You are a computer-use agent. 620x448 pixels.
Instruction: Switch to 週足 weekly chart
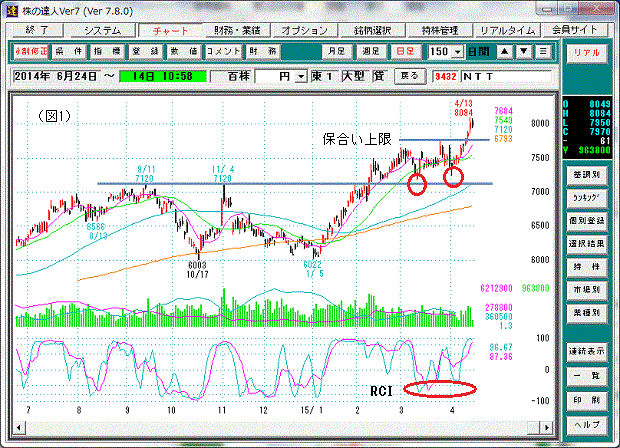tap(371, 51)
